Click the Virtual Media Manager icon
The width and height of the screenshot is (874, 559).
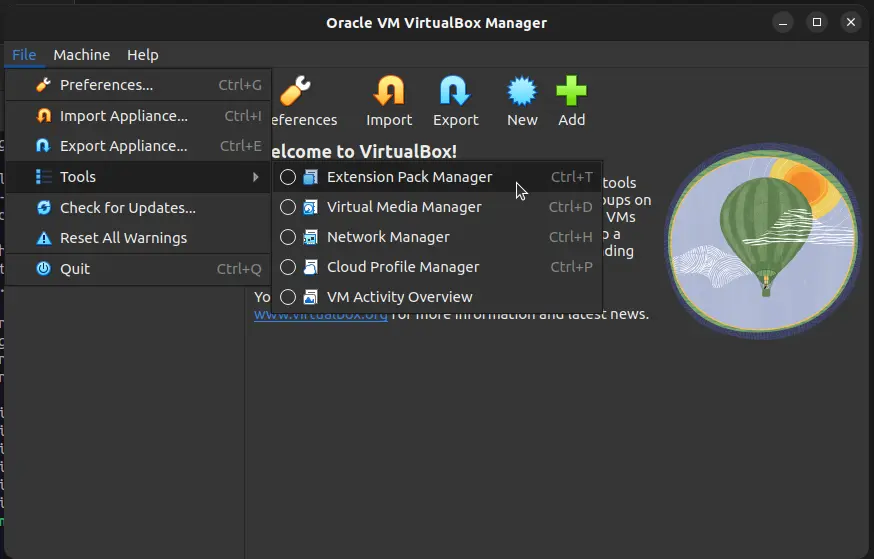[x=310, y=207]
